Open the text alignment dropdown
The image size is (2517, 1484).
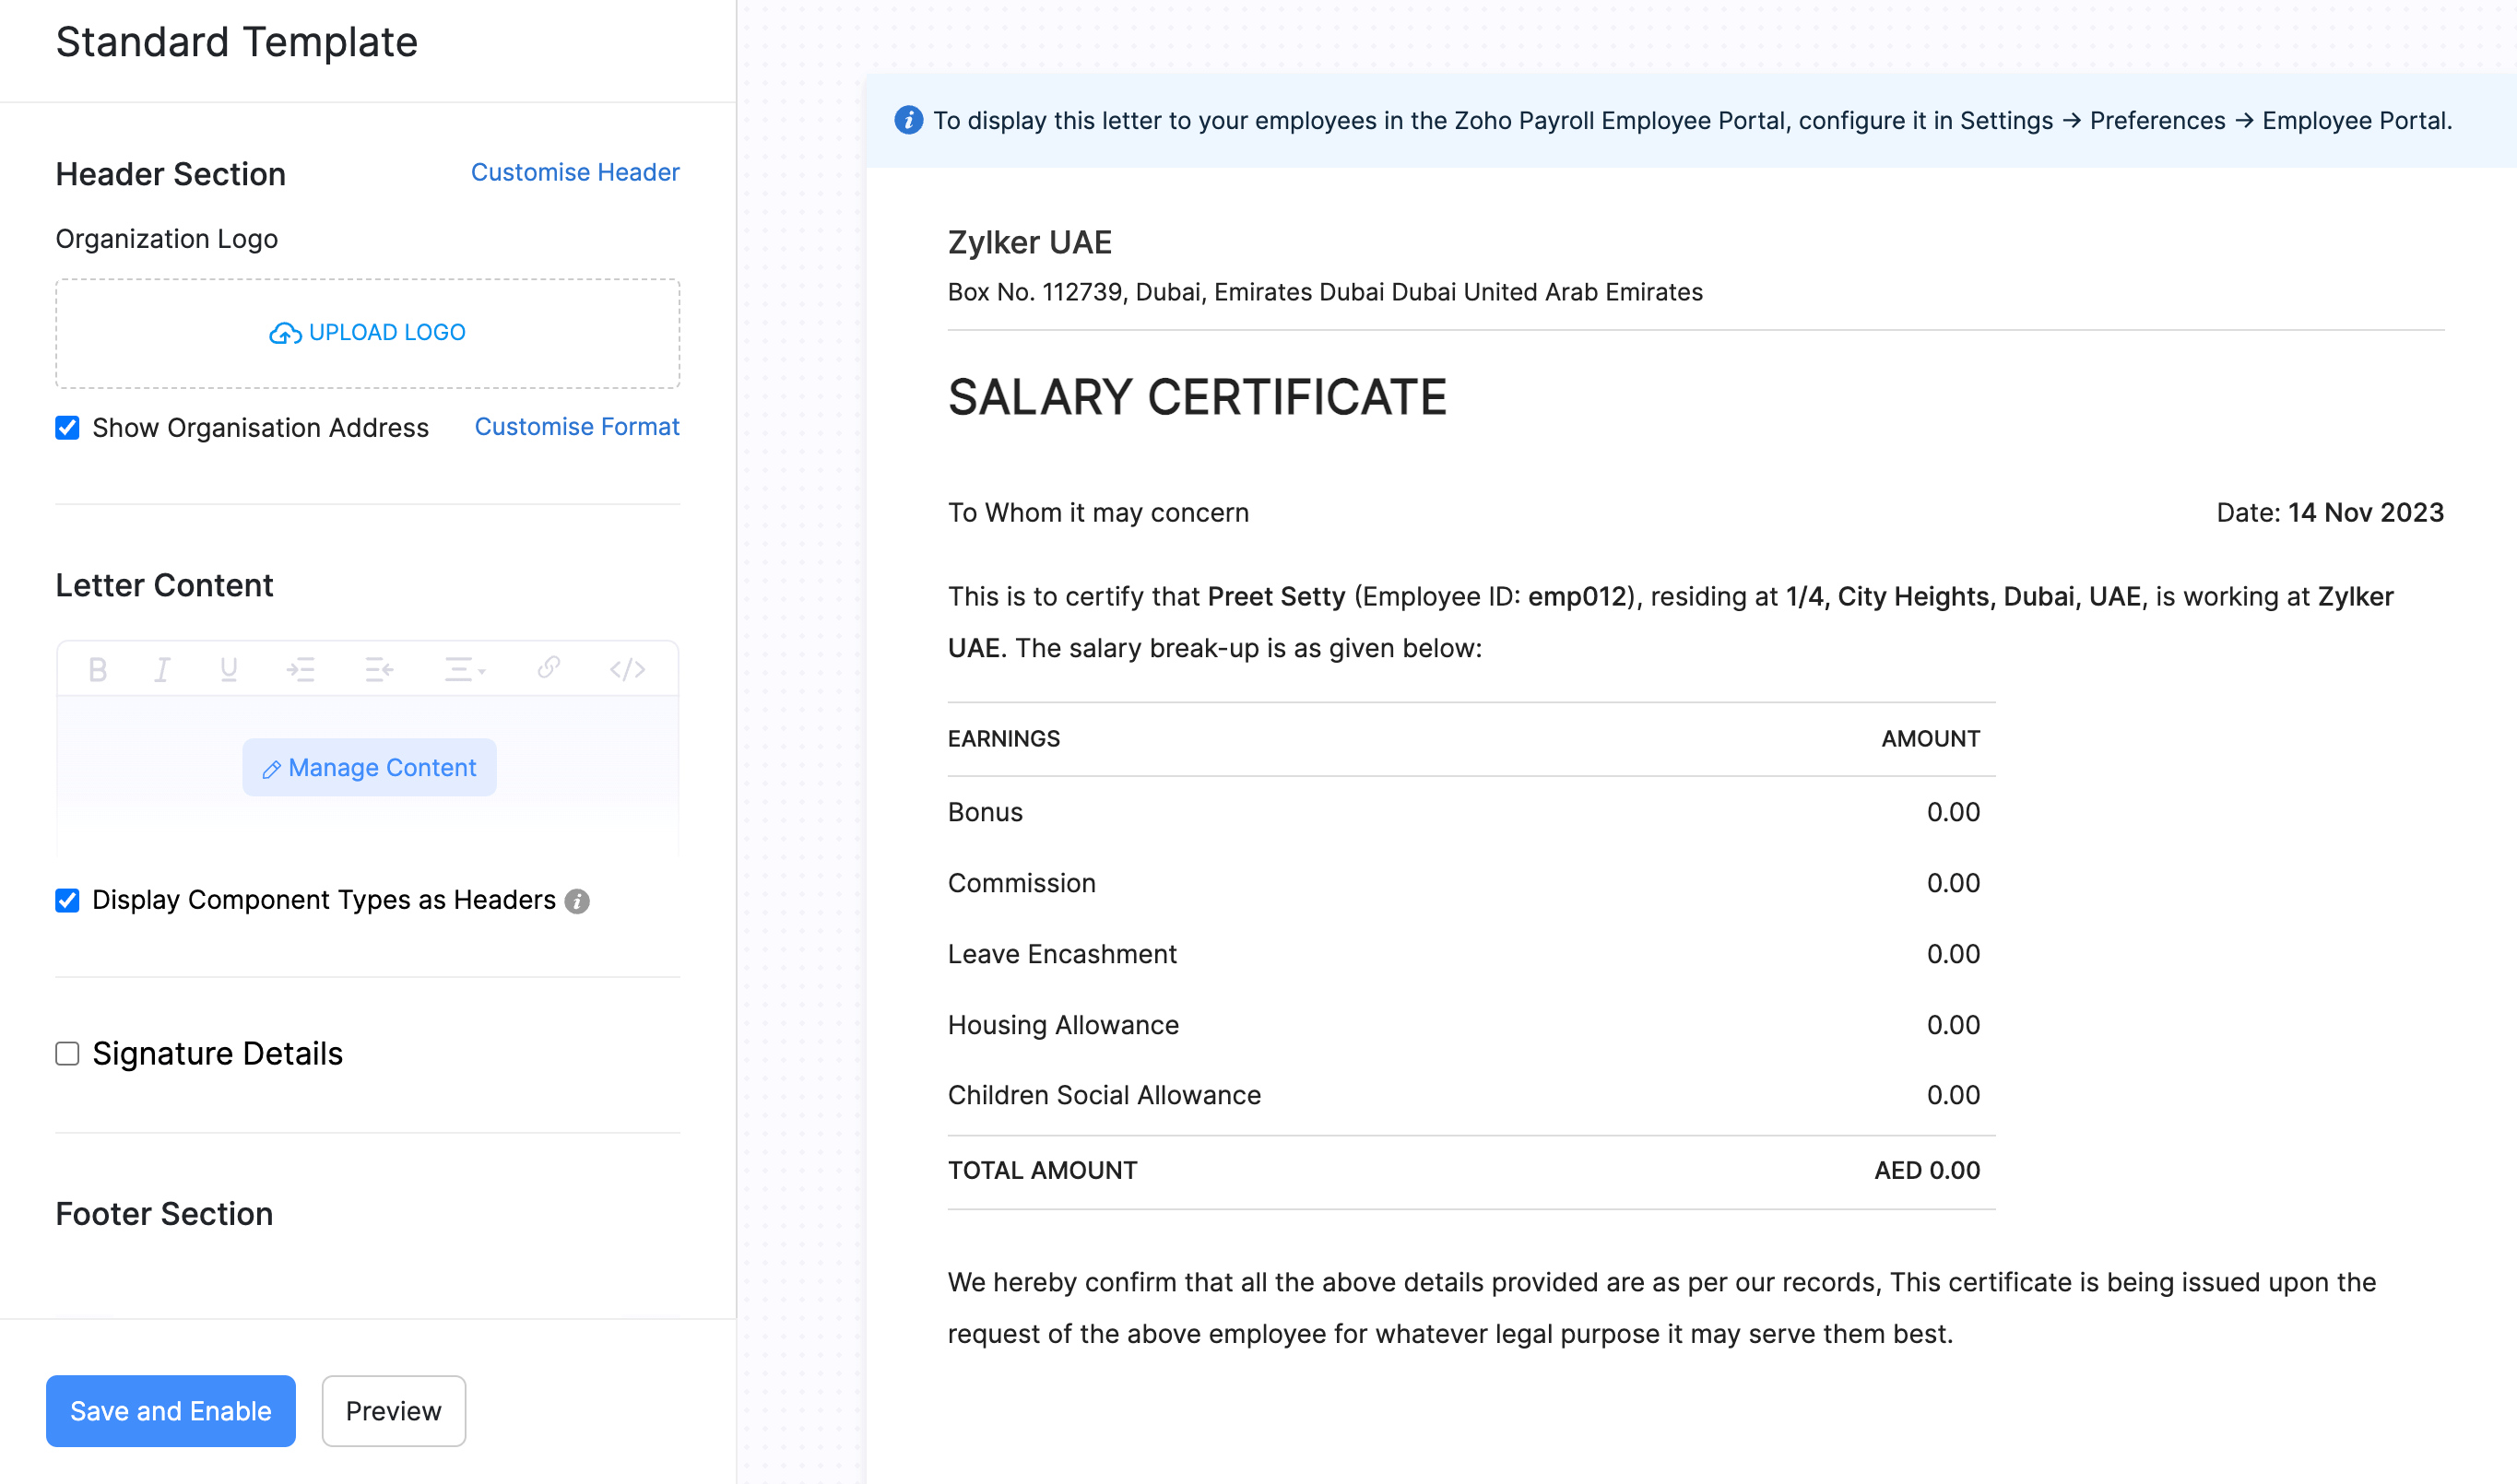click(x=464, y=669)
